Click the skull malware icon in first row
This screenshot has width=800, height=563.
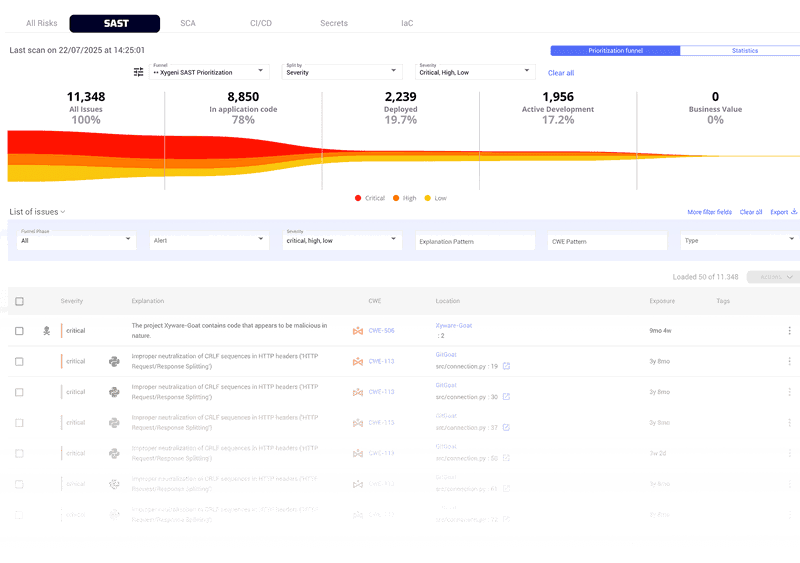(46, 330)
